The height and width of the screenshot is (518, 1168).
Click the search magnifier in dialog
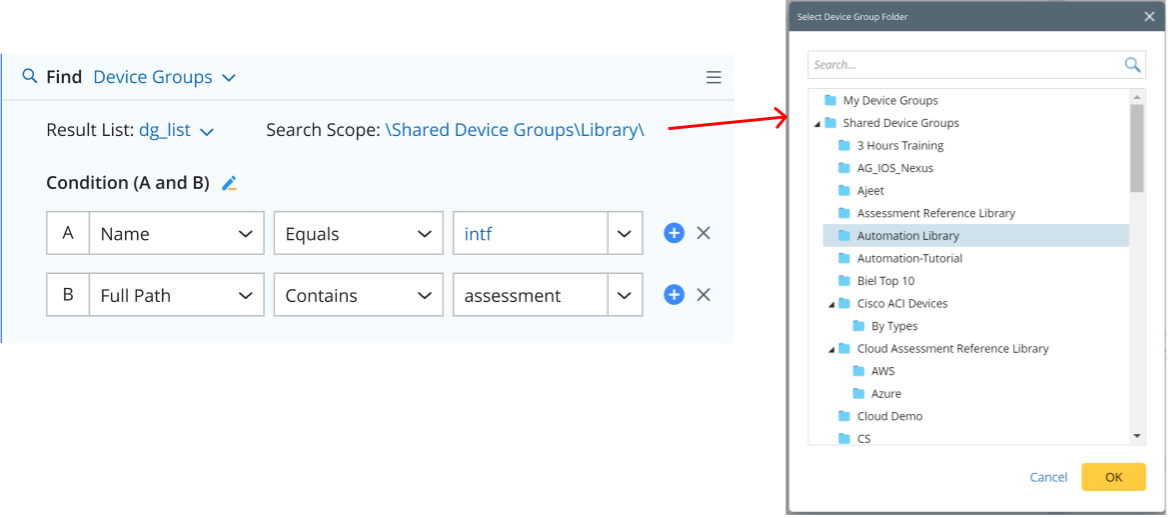pos(1132,65)
